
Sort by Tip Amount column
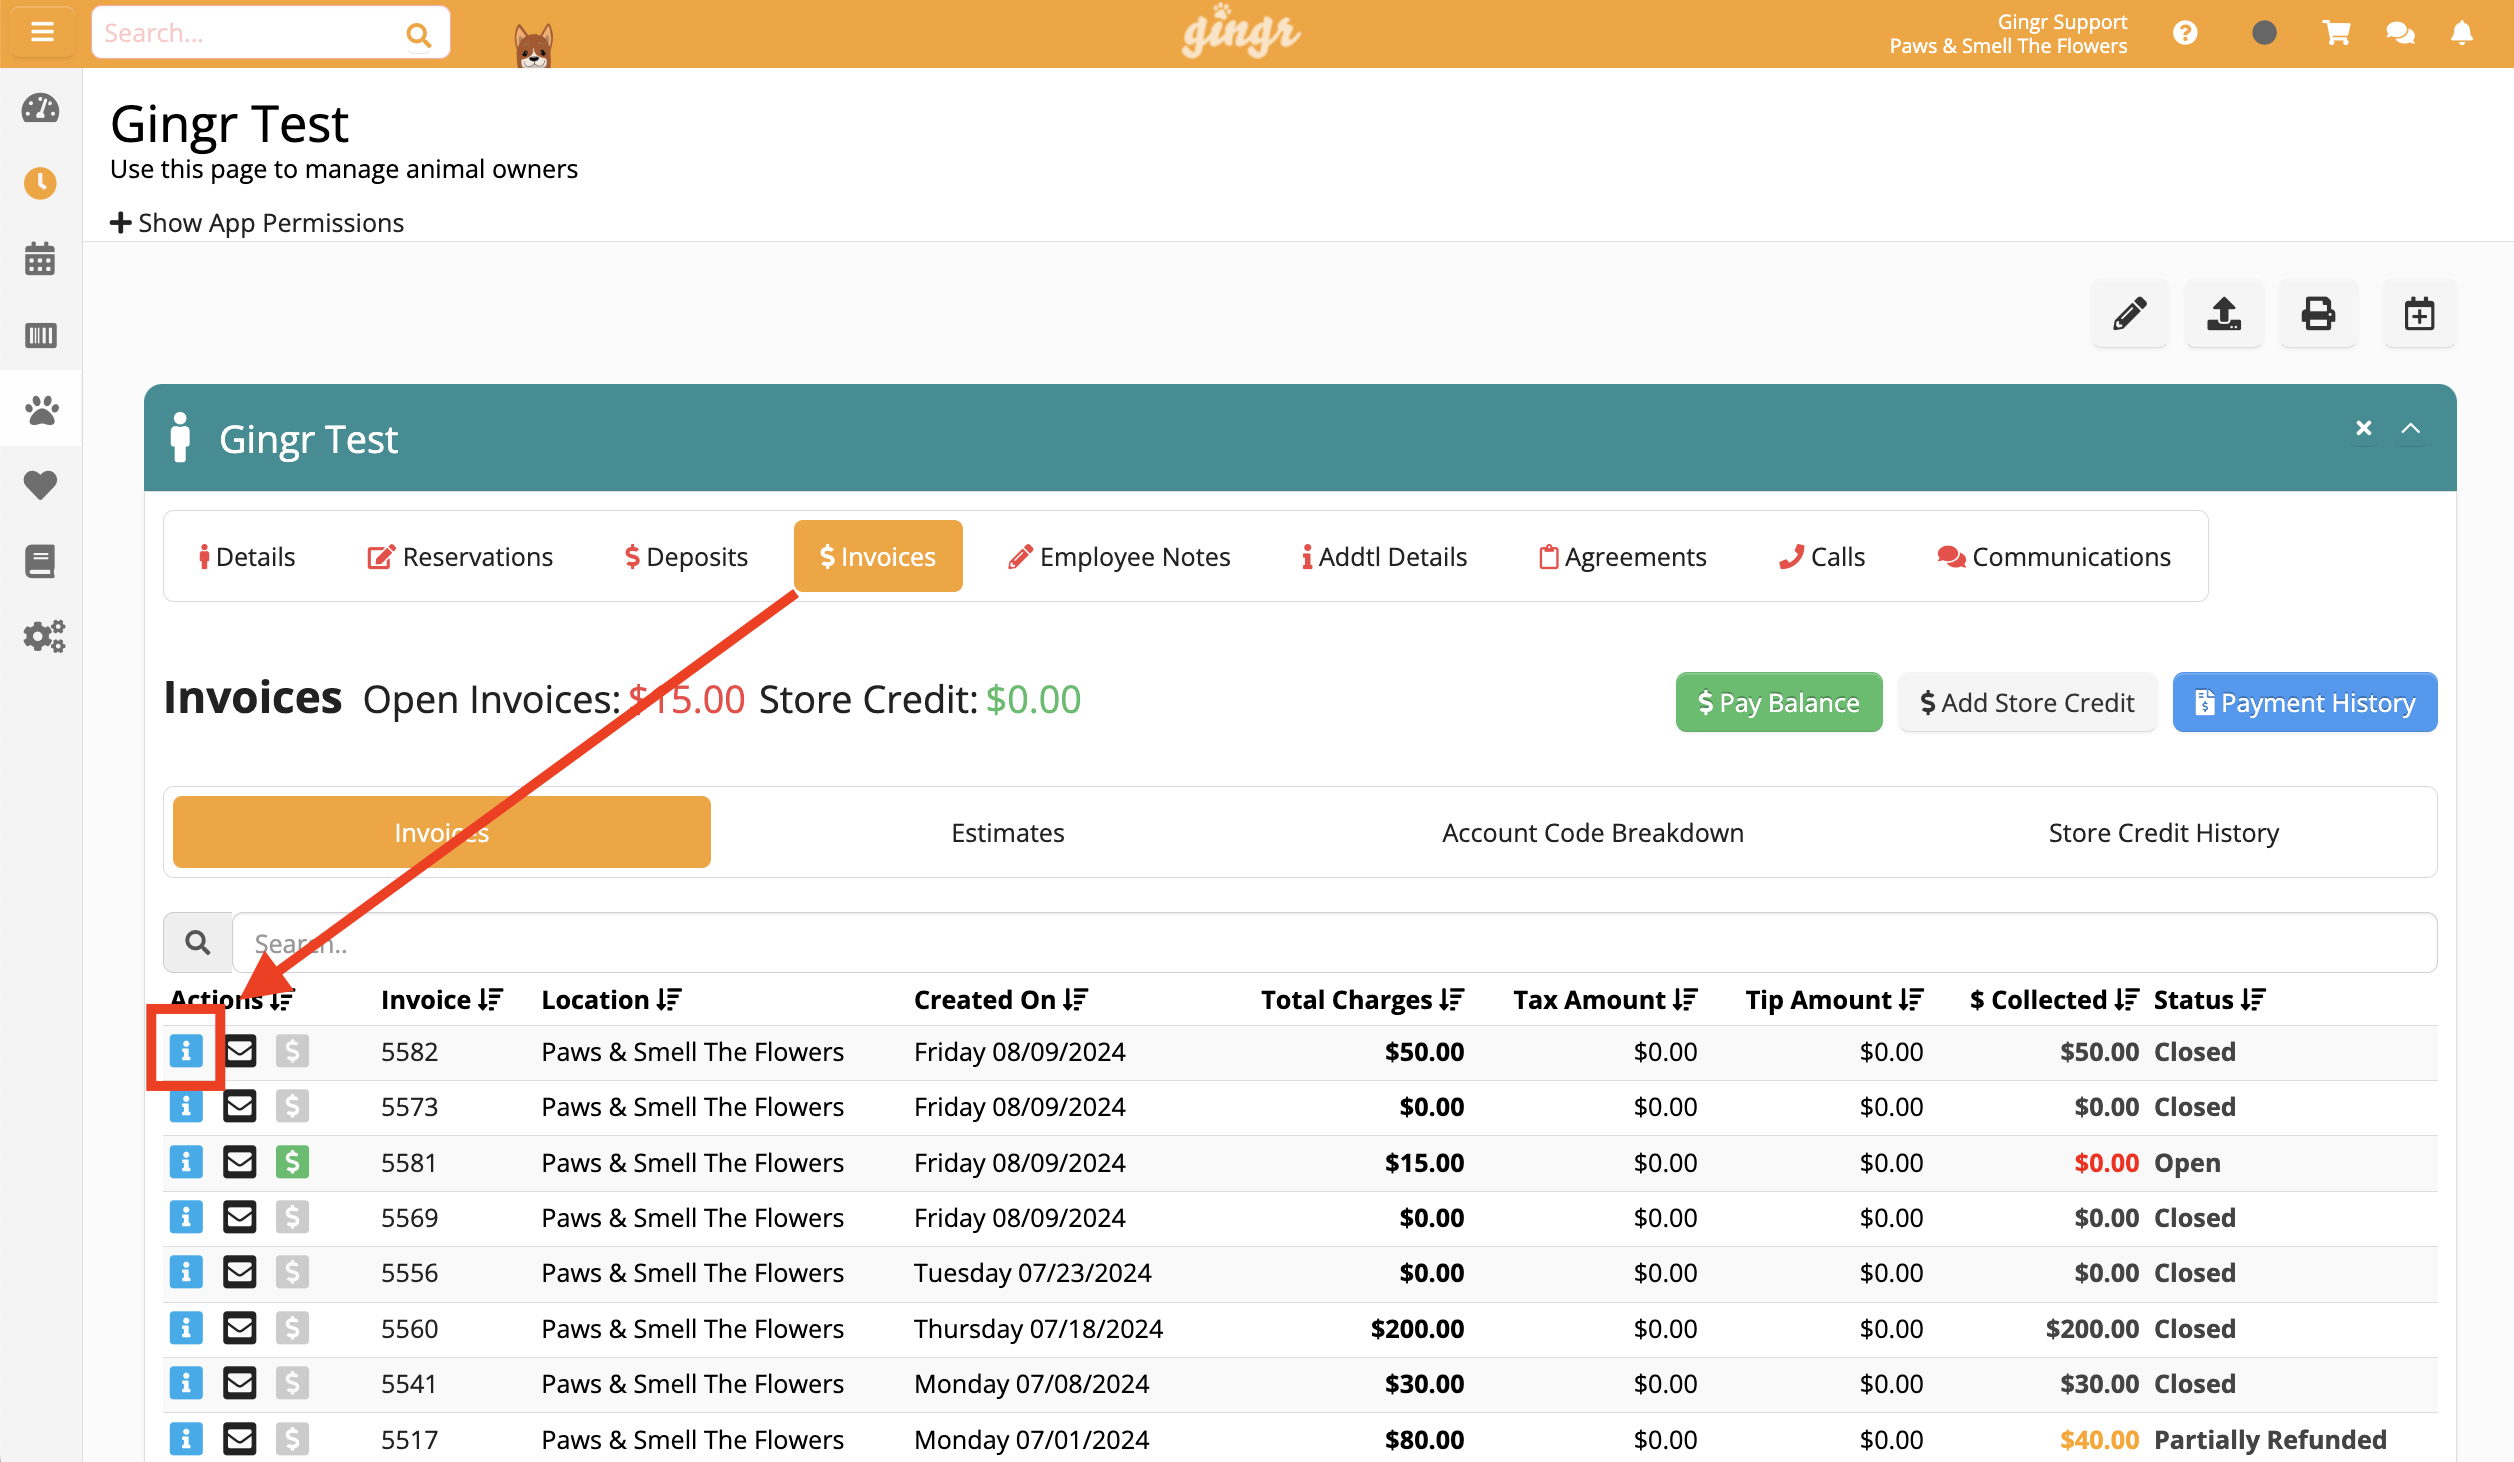click(x=1834, y=1000)
